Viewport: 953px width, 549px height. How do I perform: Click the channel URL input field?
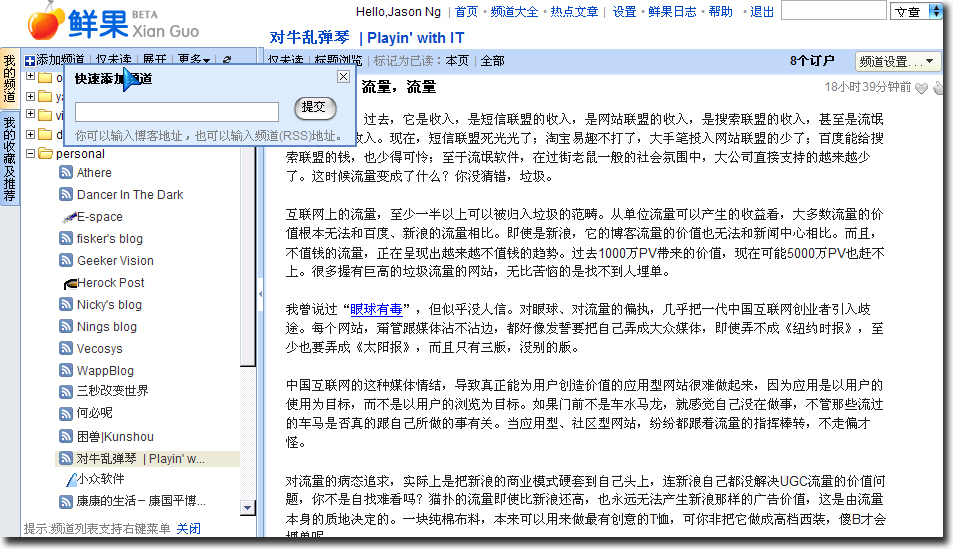(177, 112)
